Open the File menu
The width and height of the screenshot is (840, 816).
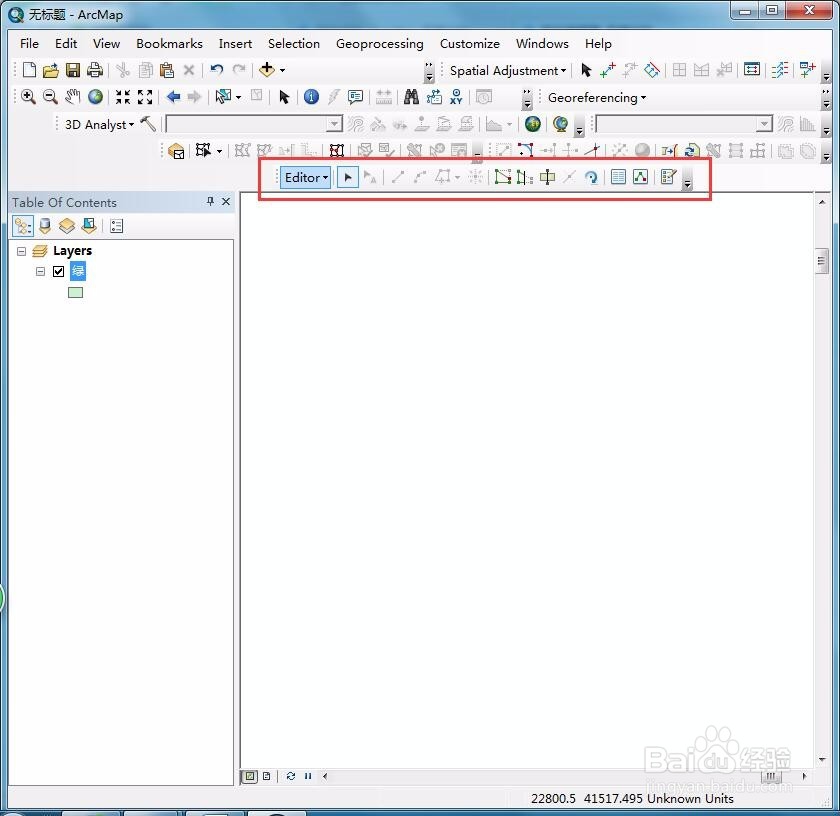click(29, 43)
